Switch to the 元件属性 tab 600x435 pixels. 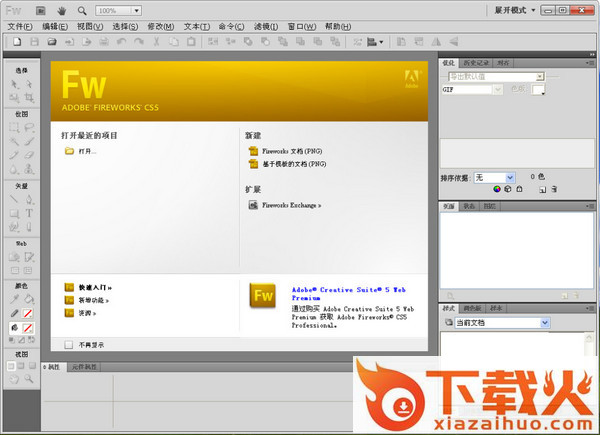[x=84, y=367]
